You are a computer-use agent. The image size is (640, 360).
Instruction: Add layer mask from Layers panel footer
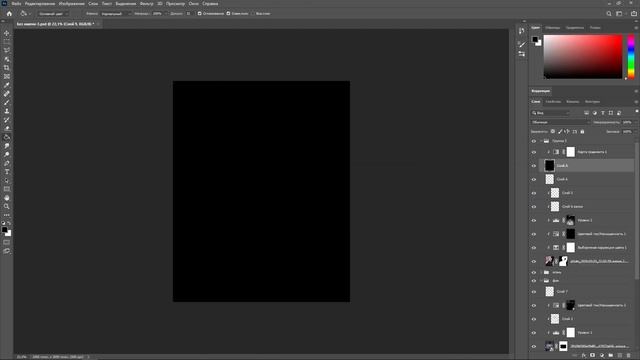593,356
